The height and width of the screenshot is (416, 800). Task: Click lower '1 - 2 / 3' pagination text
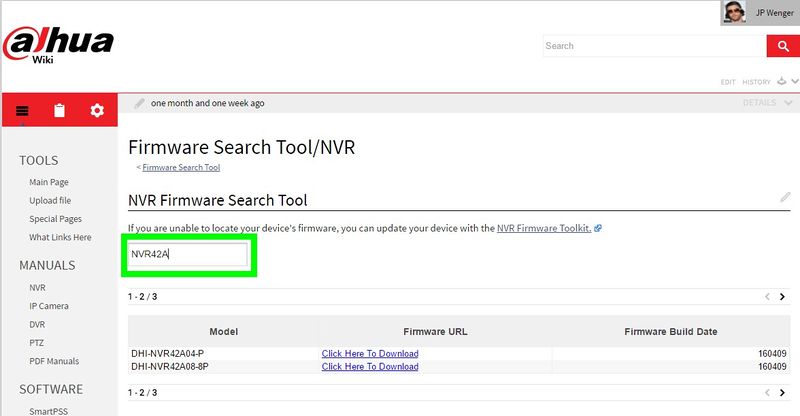point(142,393)
